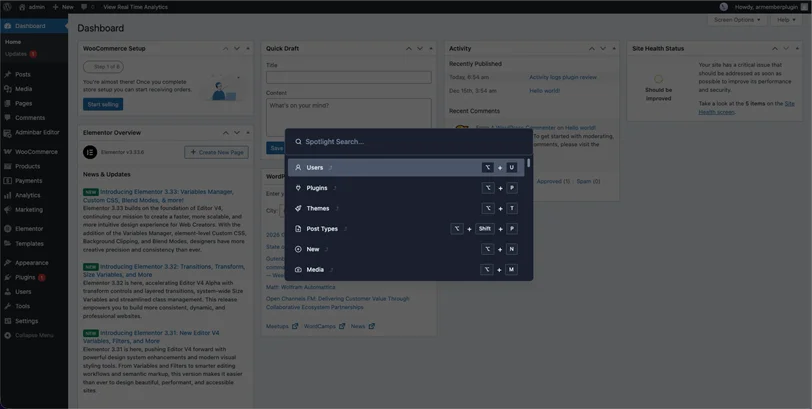This screenshot has height=409, width=812.
Task: Expand the Help dropdown tab
Action: point(786,20)
